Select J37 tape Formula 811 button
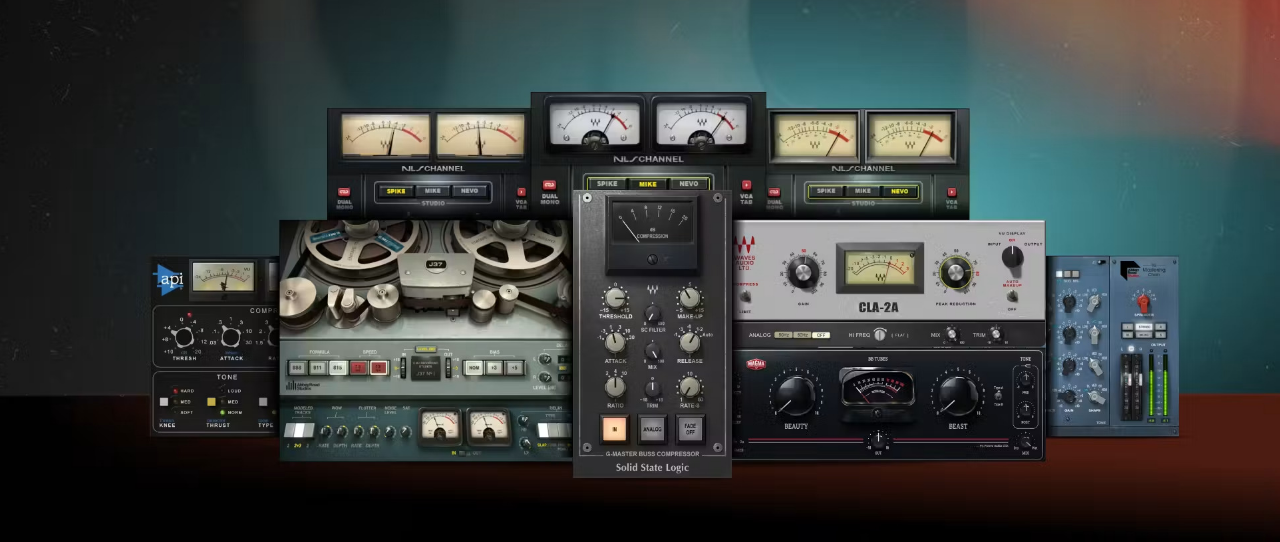Image resolution: width=1280 pixels, height=542 pixels. tap(316, 368)
